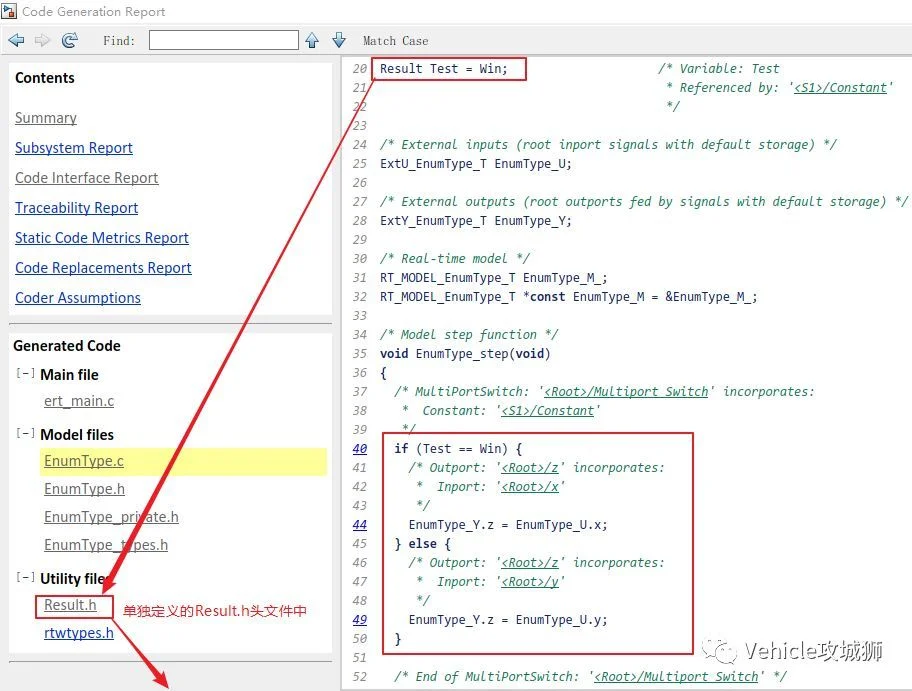Open the Traceability Report
Screen dimensions: 912x691
[x=77, y=208]
